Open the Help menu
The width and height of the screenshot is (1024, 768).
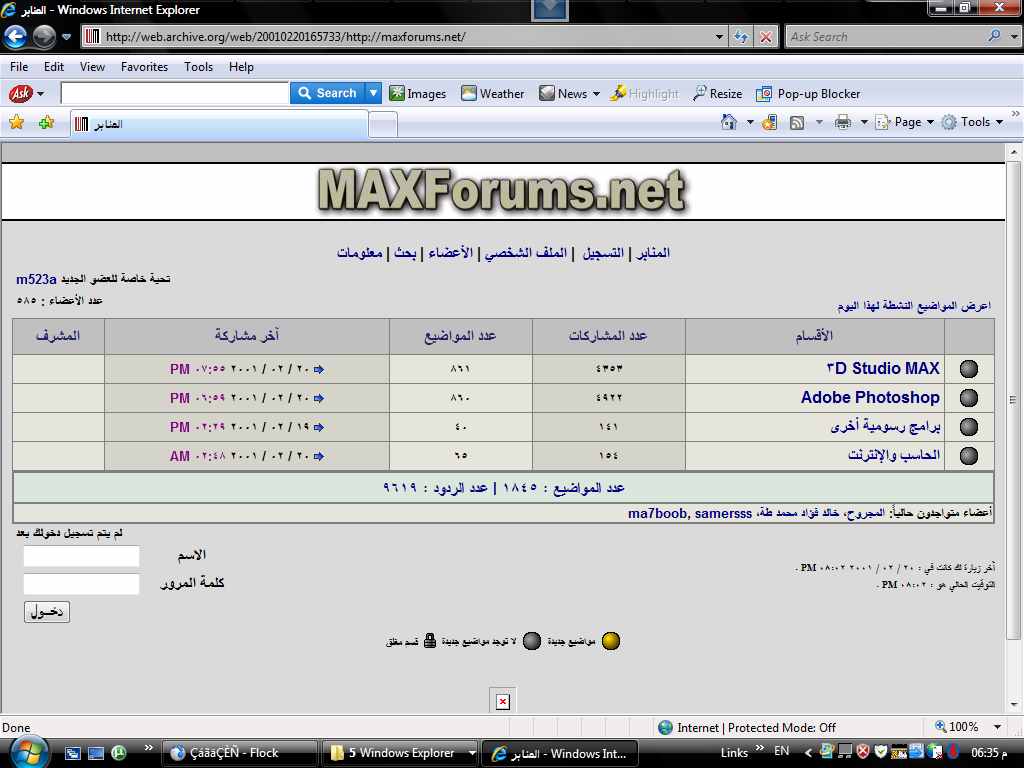point(241,67)
